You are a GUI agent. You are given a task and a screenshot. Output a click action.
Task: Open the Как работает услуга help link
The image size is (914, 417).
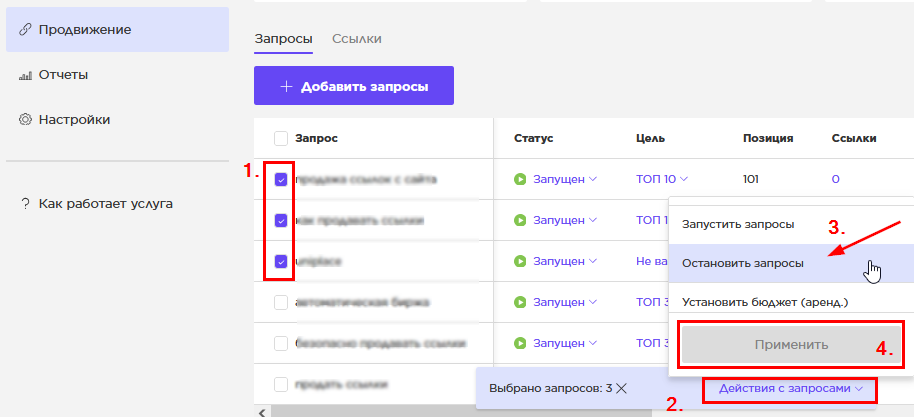point(106,204)
